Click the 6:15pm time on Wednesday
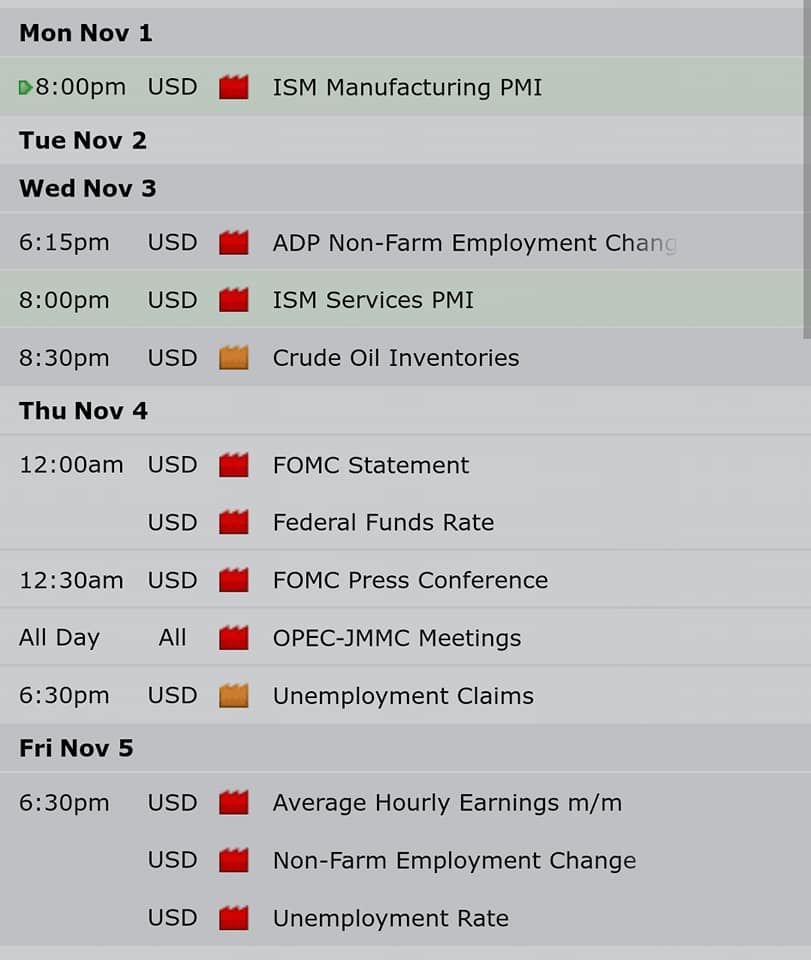The width and height of the screenshot is (811, 960). pos(64,242)
